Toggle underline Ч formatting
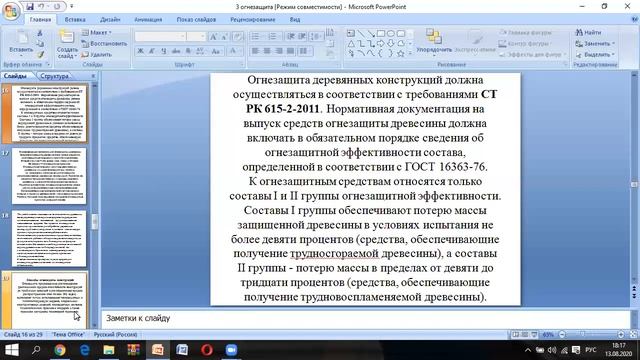This screenshot has width=640, height=360. point(164,51)
